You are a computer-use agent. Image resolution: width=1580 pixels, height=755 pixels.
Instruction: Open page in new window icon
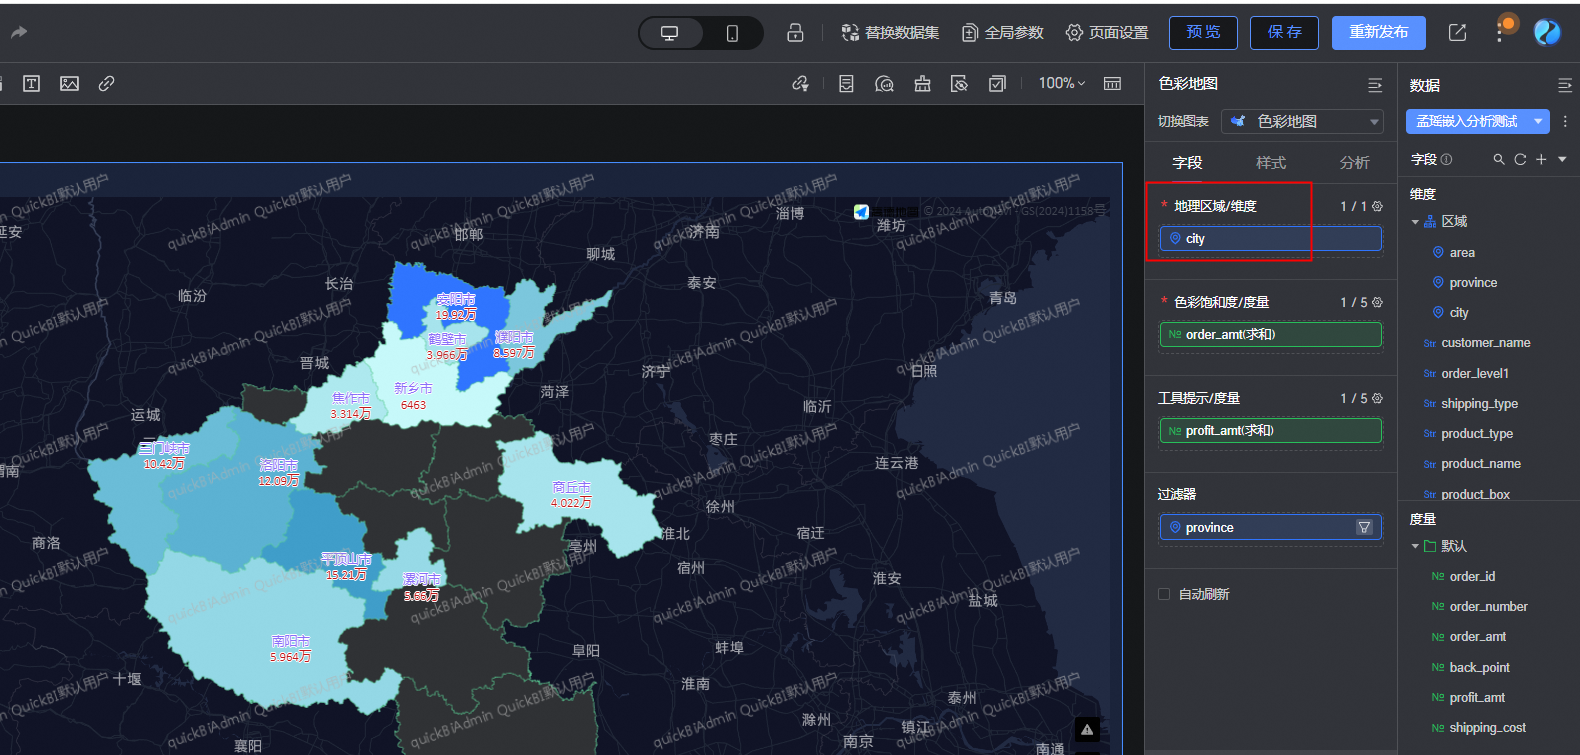click(1457, 33)
